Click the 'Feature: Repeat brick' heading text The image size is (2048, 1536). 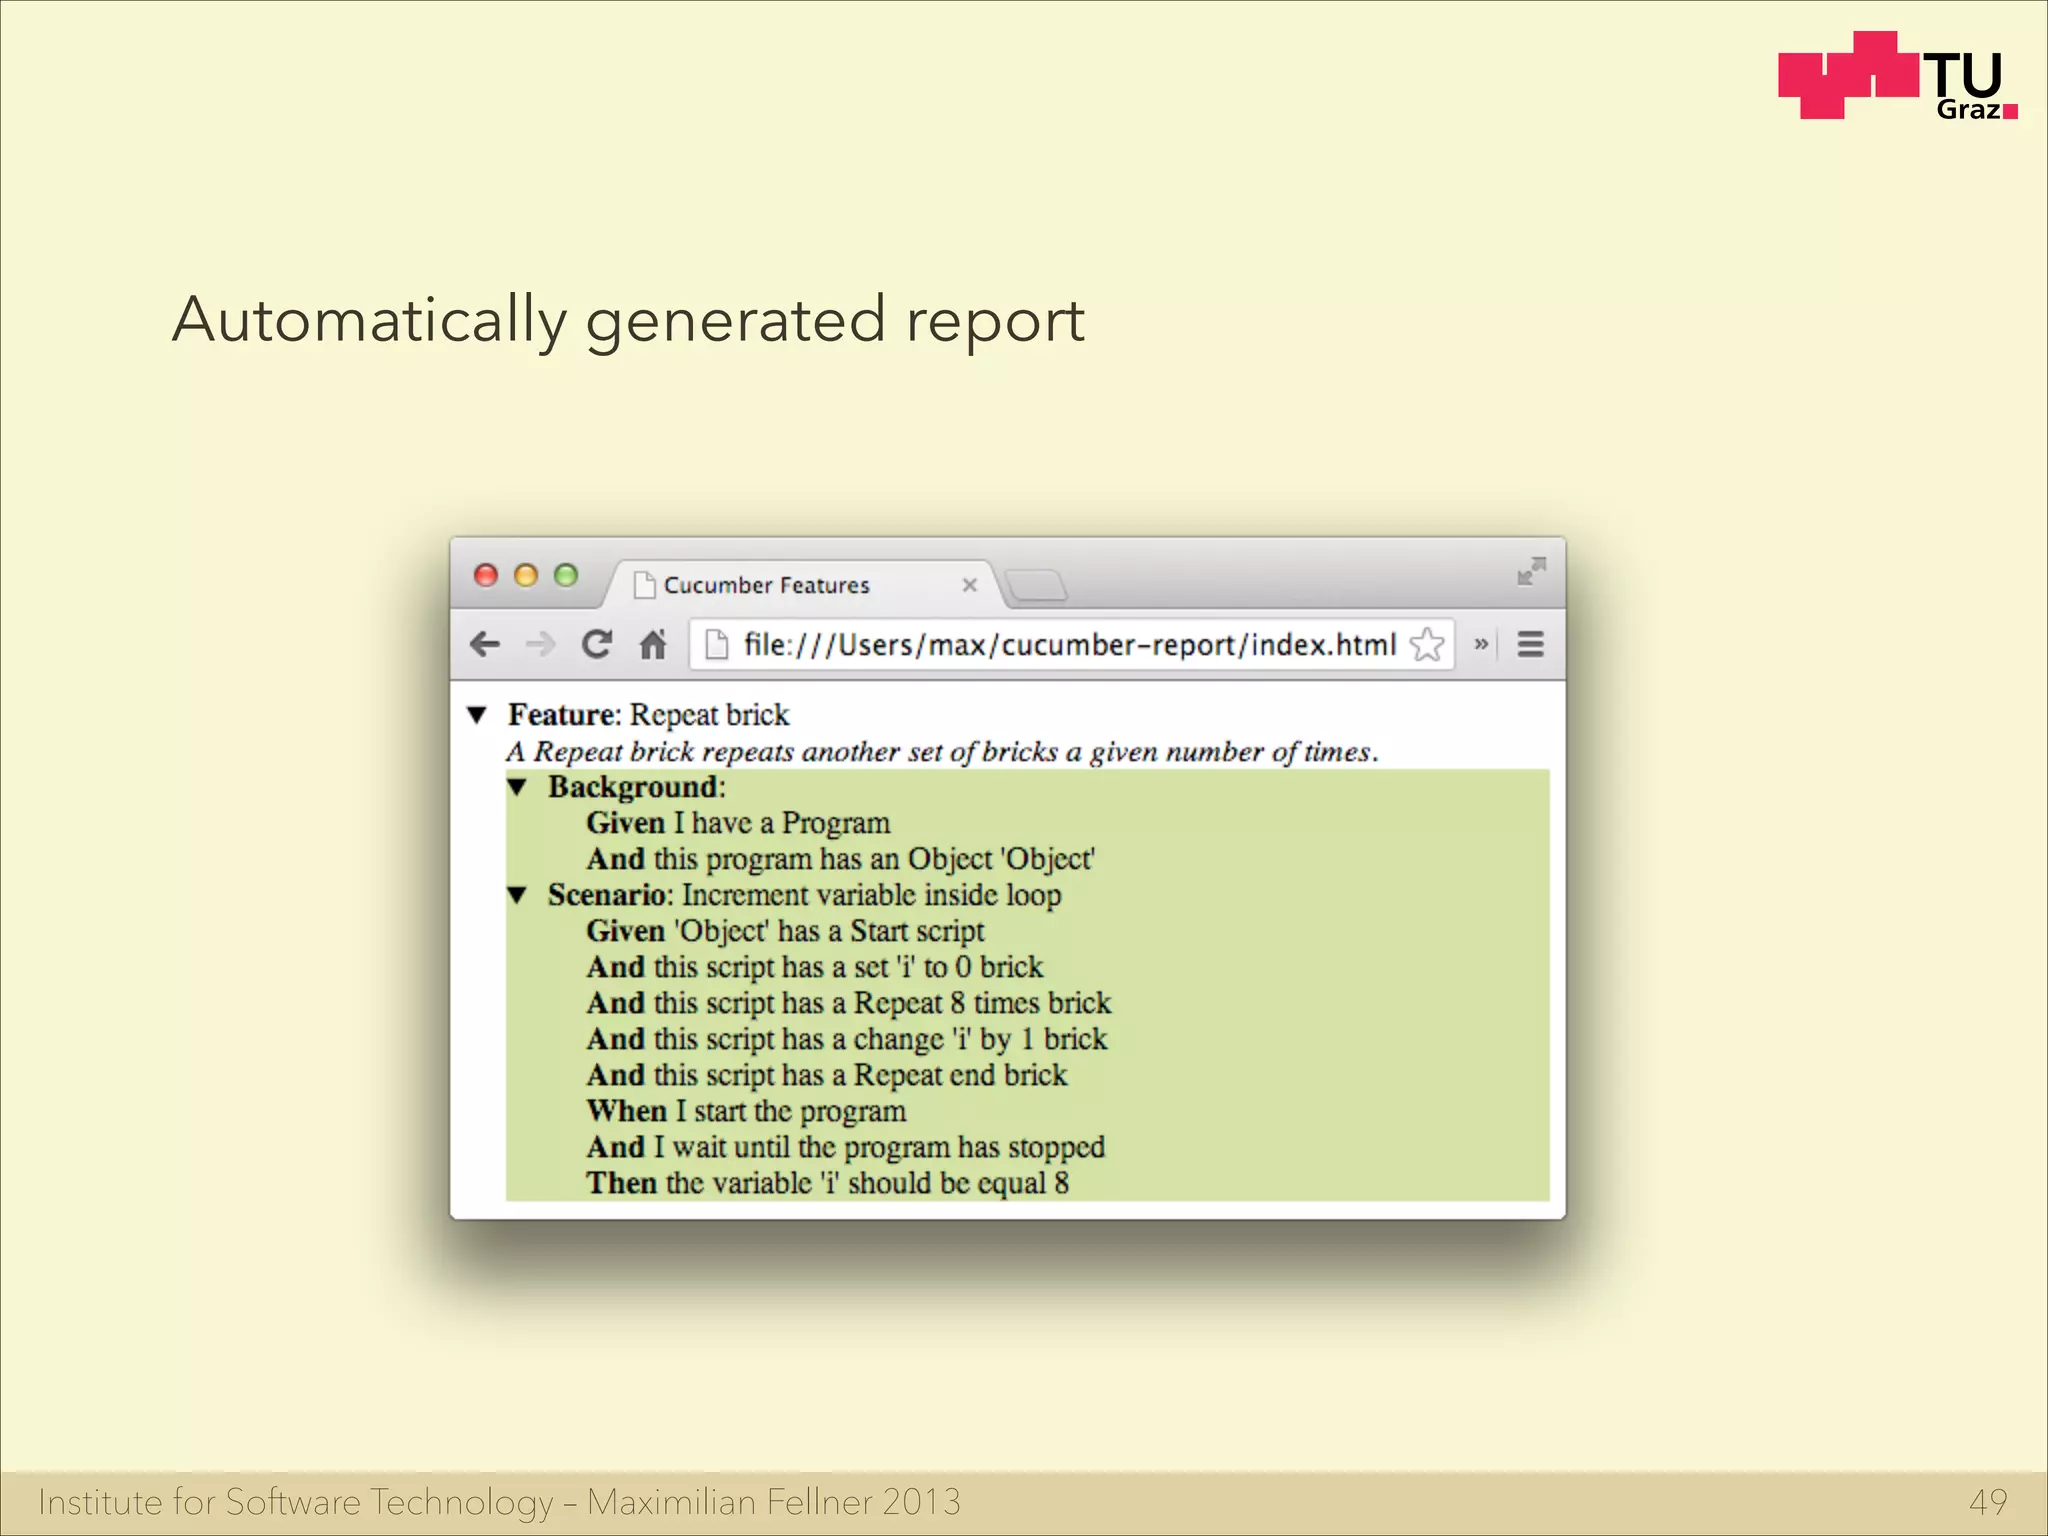coord(648,715)
